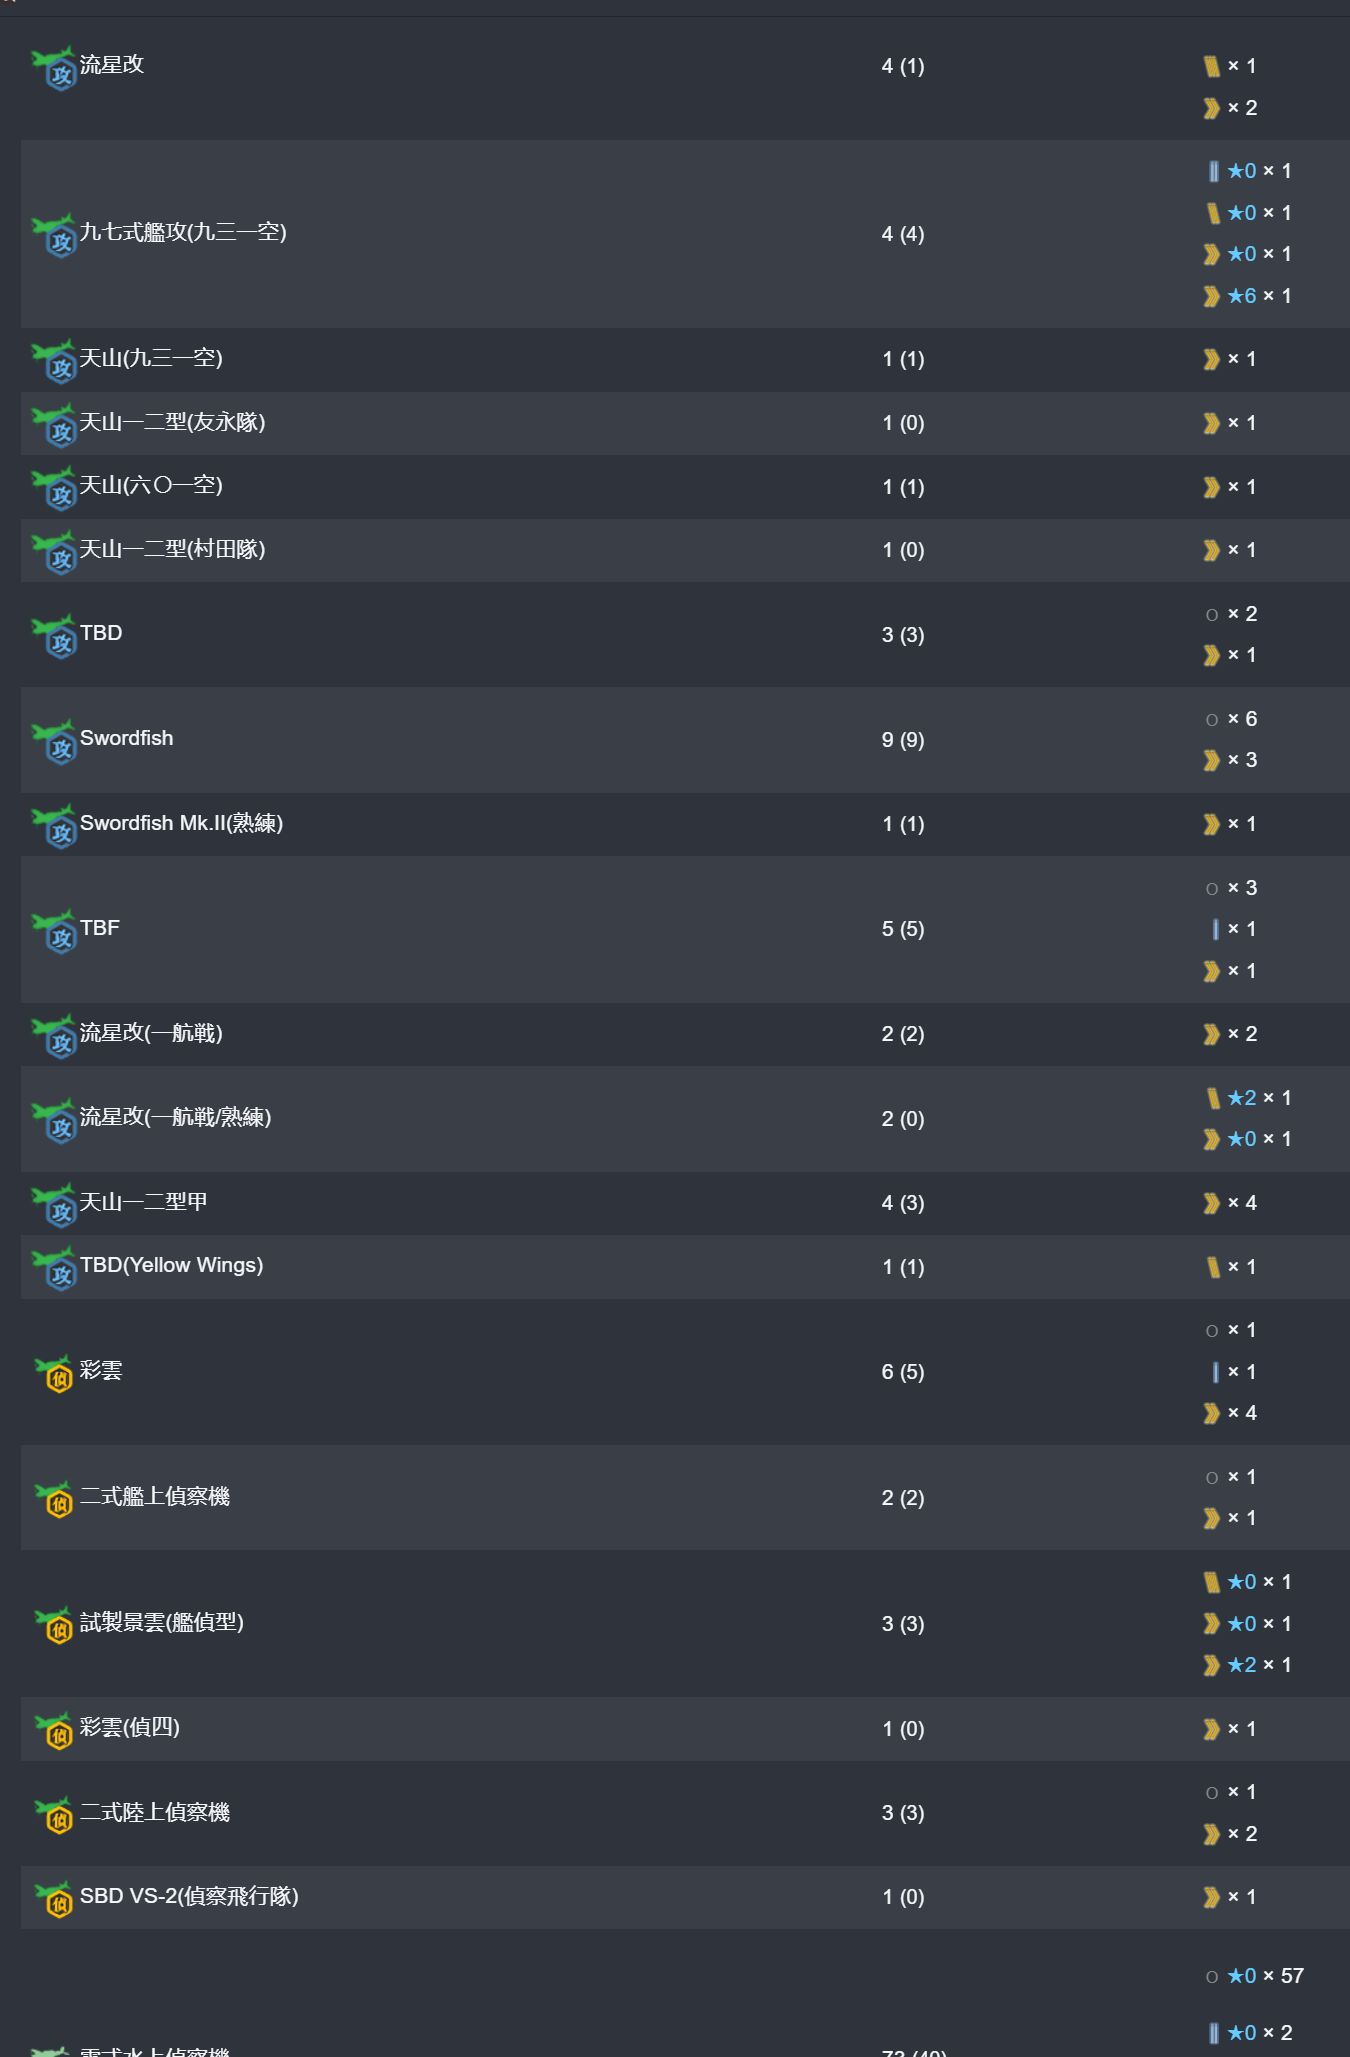
Task: Select the 流星改(一航戦/熟練) equipment name
Action: click(x=175, y=1118)
